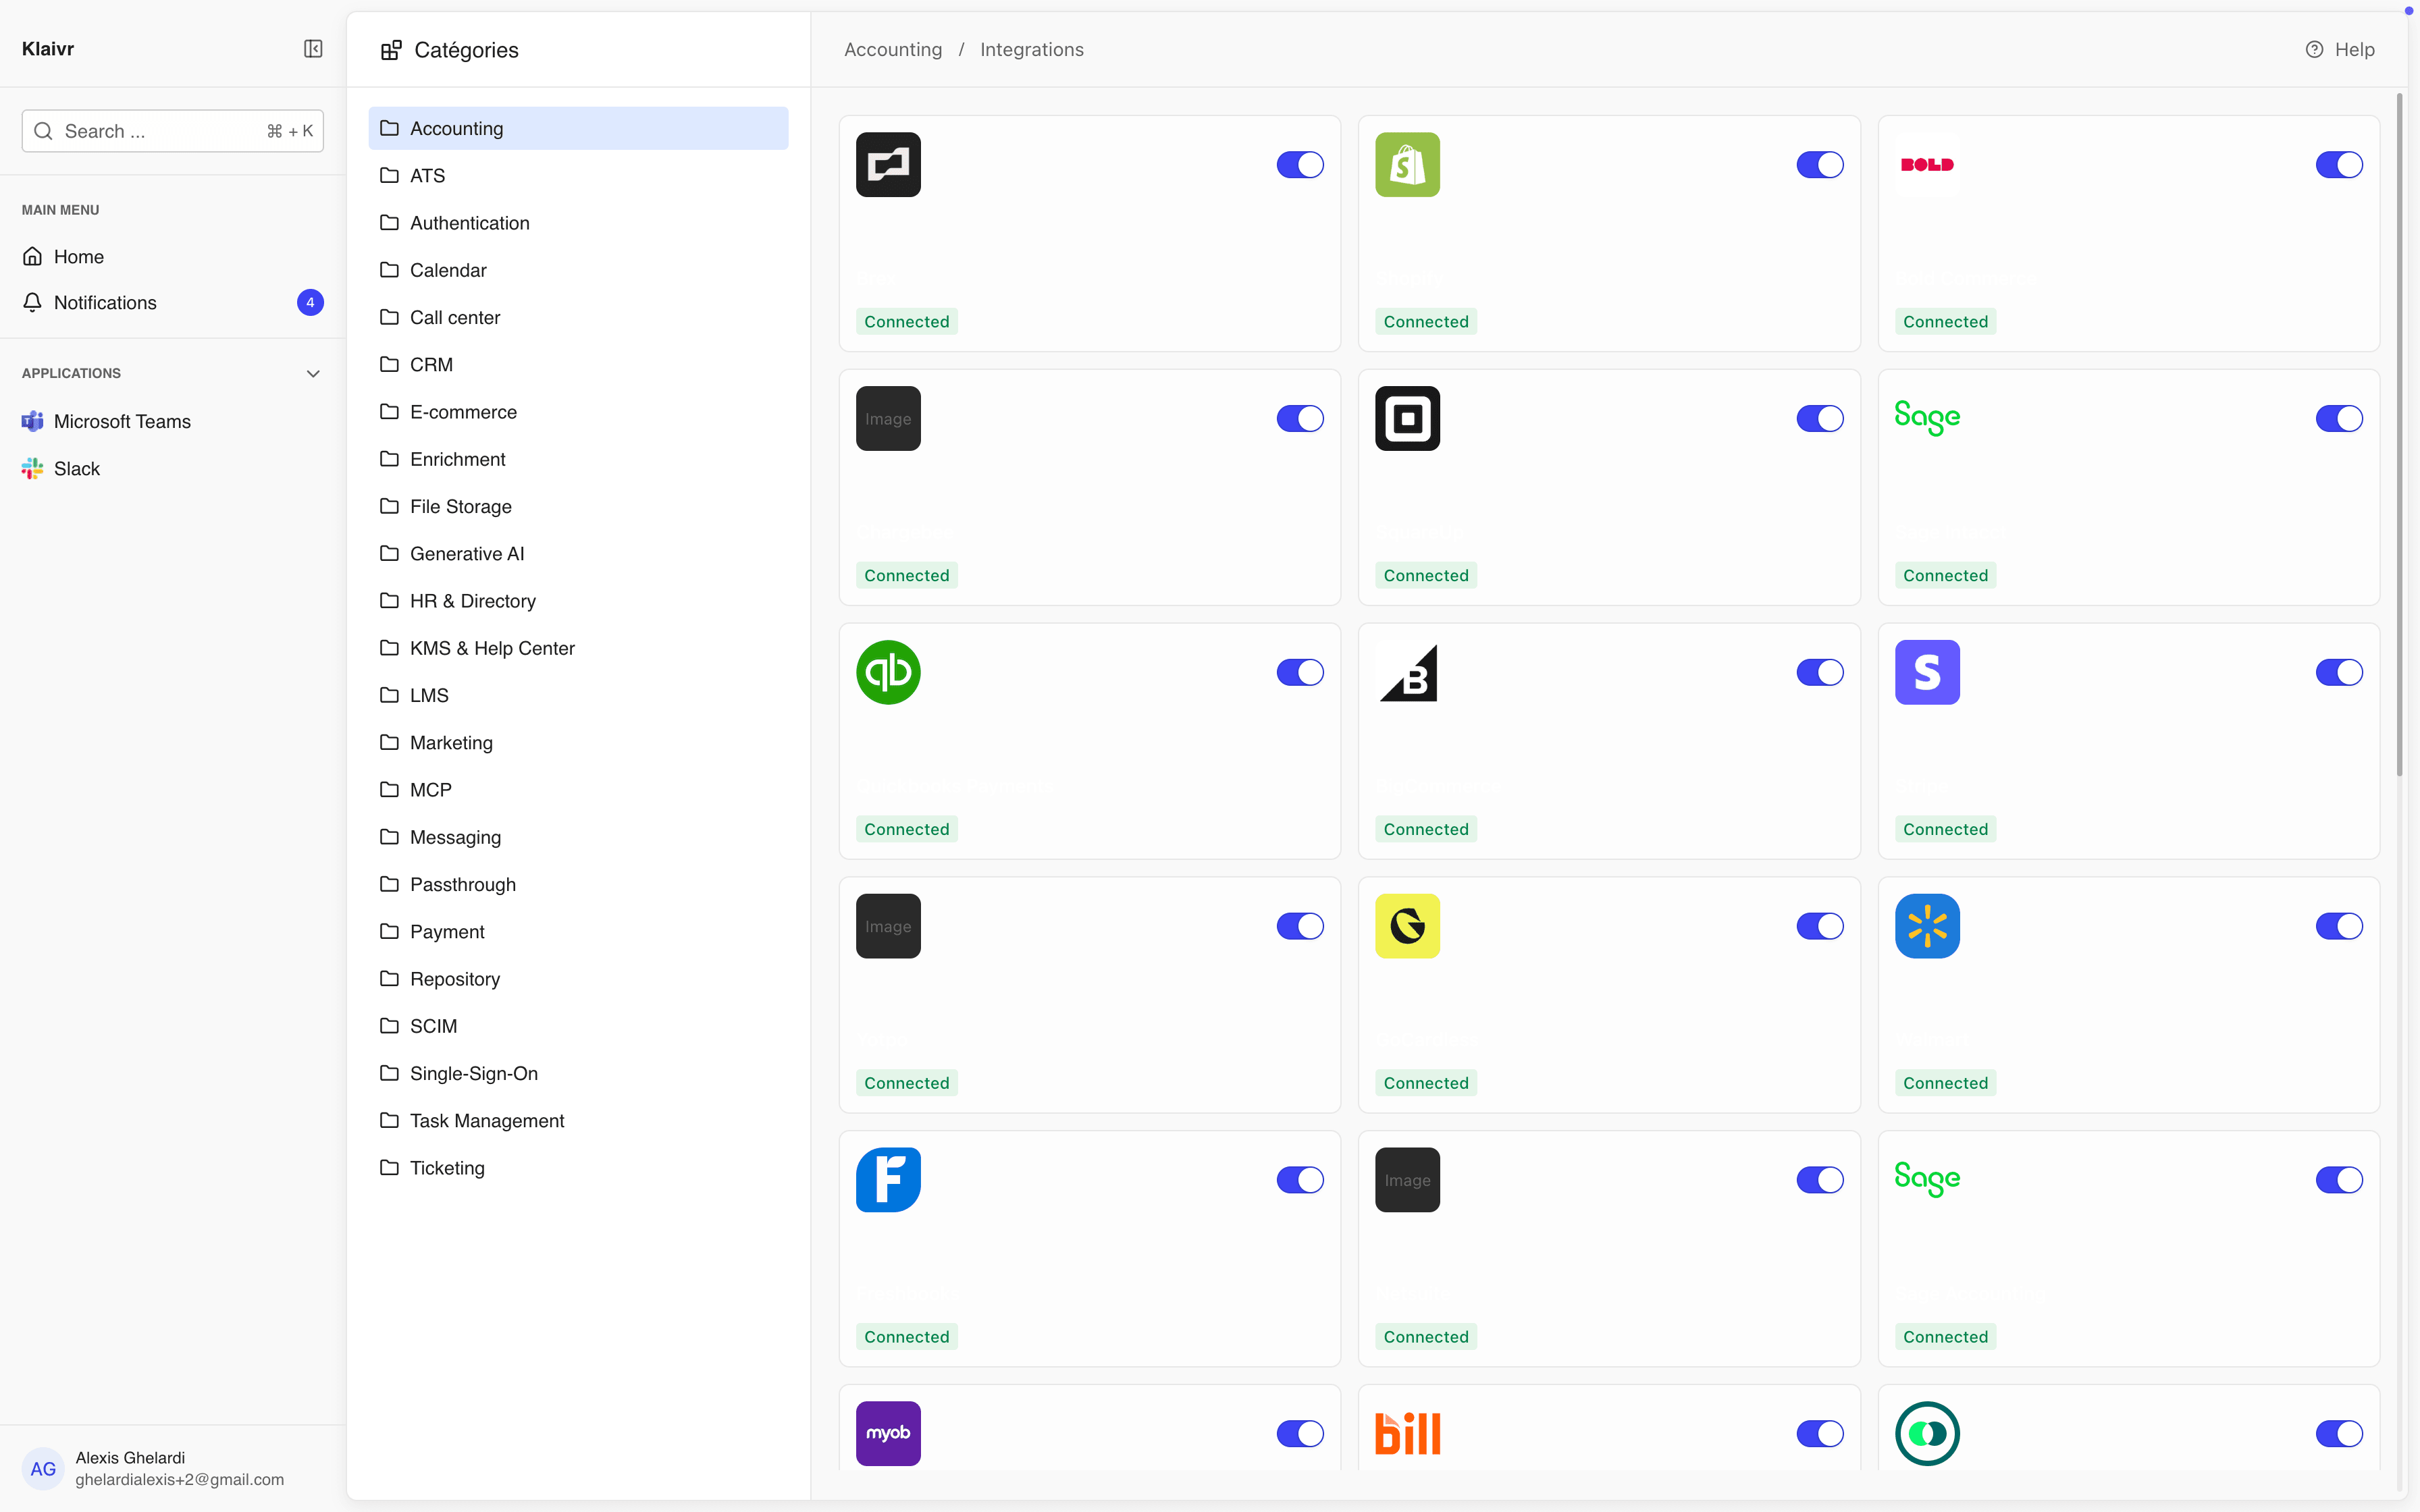Open Slack application
The width and height of the screenshot is (2420, 1512).
tap(173, 468)
